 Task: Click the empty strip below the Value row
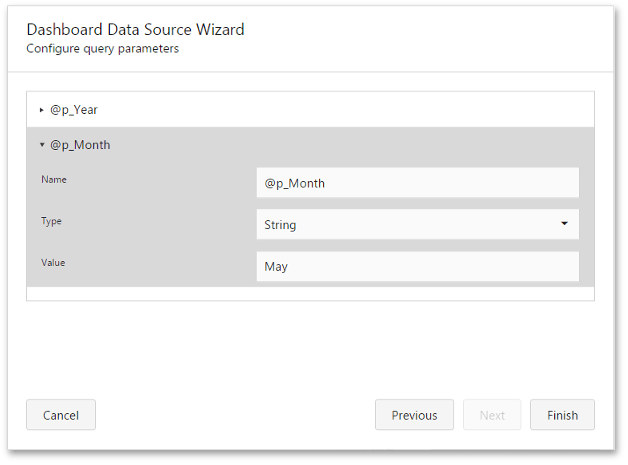click(x=310, y=294)
